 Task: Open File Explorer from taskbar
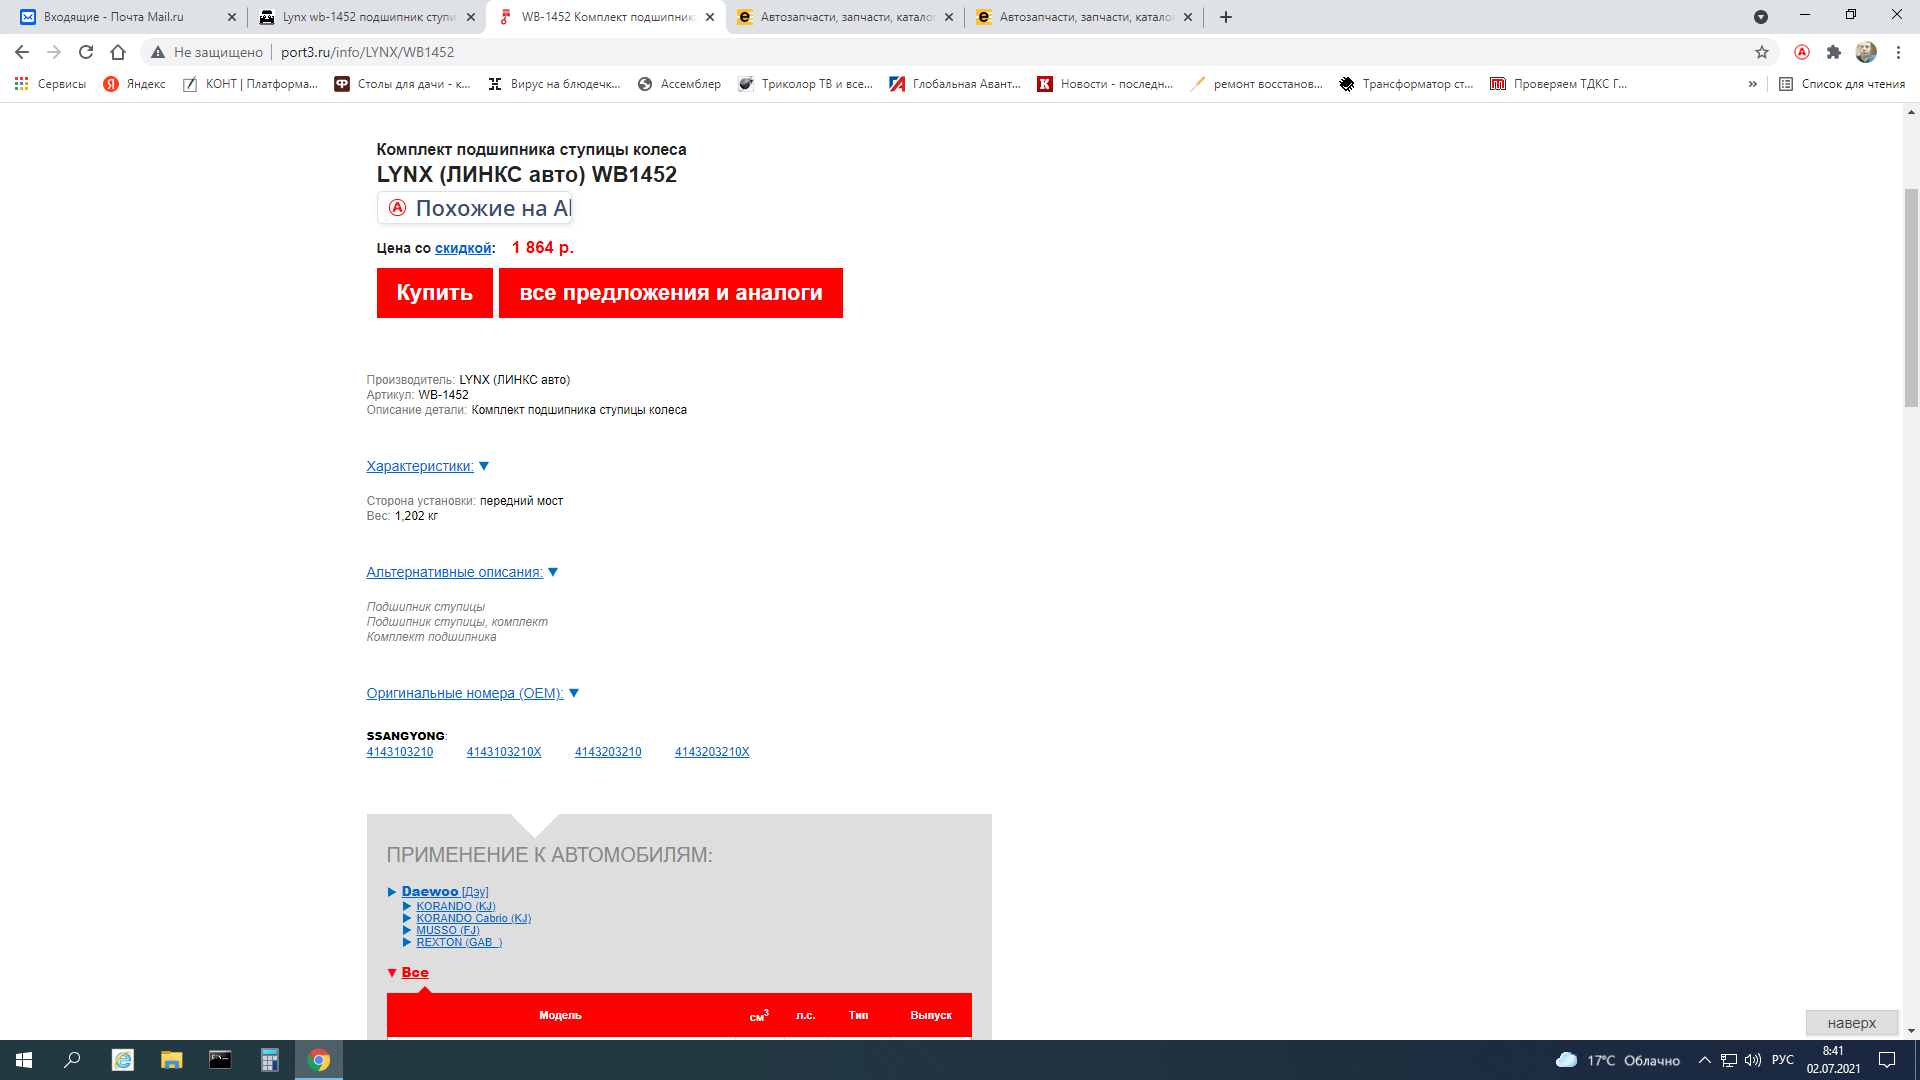click(x=171, y=1060)
